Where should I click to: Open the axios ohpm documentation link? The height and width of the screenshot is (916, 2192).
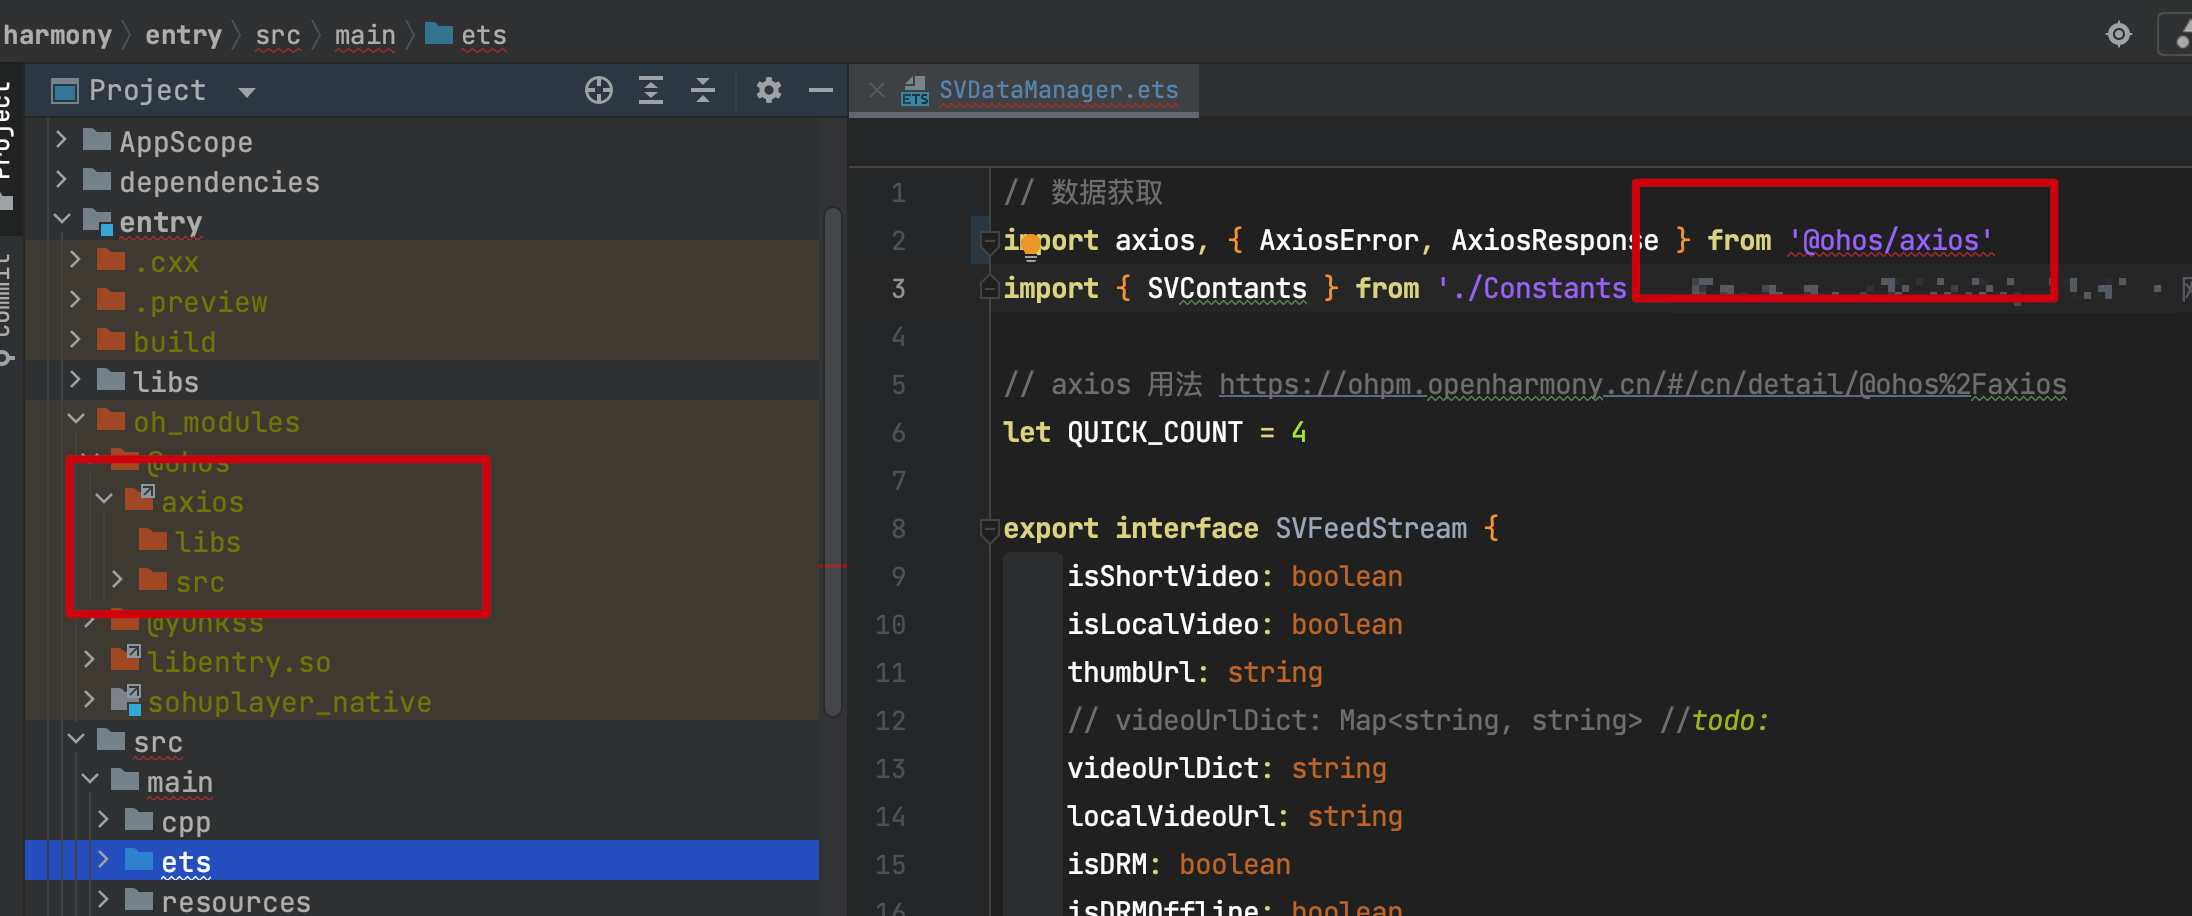click(1642, 384)
